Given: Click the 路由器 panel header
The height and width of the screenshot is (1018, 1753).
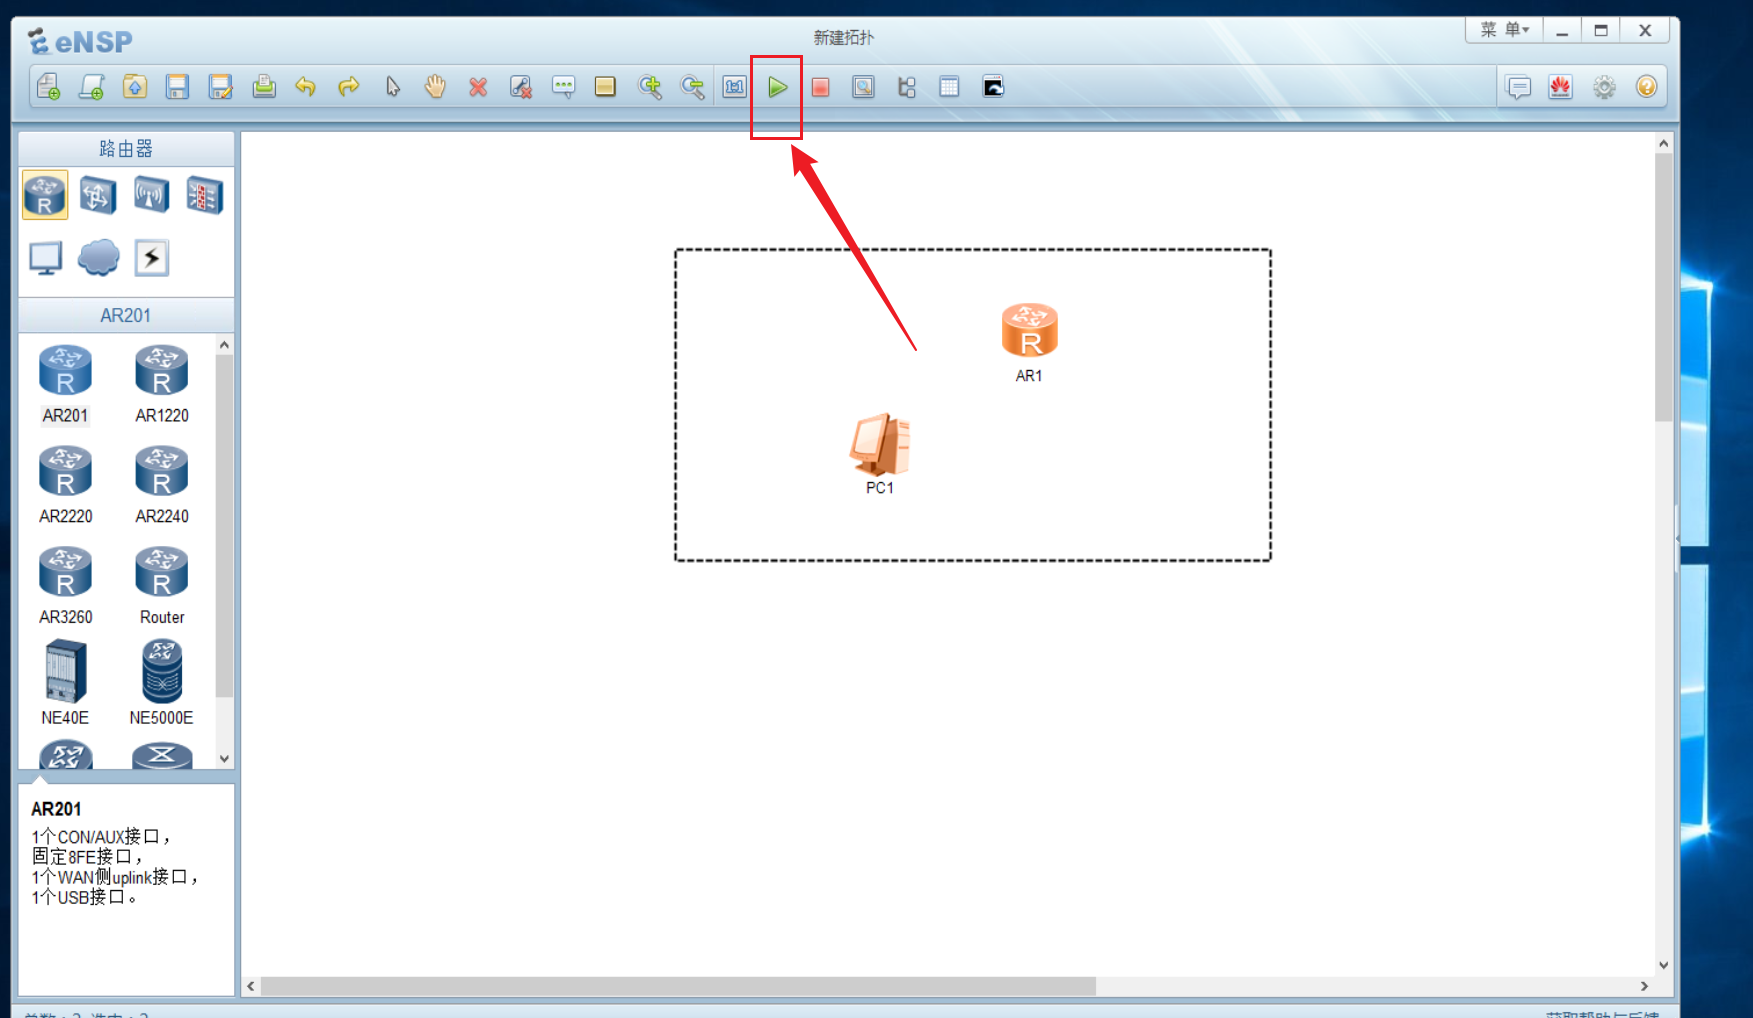Looking at the screenshot, I should [126, 149].
